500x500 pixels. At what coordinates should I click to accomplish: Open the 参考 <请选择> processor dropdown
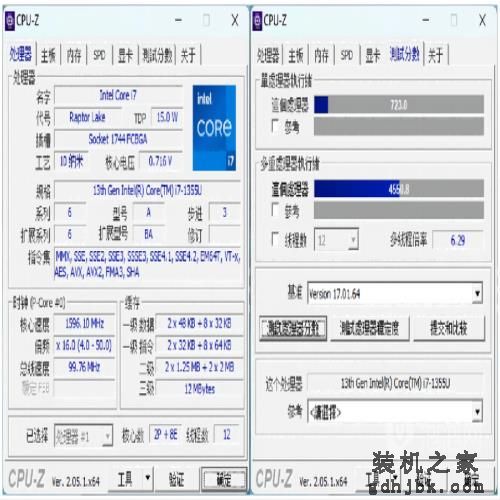(x=395, y=412)
